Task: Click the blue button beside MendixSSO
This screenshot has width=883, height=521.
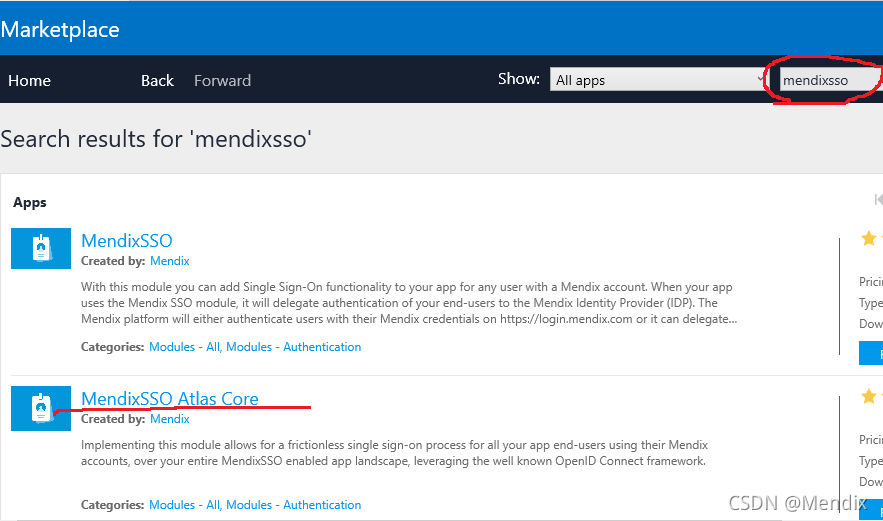Action: tap(871, 353)
